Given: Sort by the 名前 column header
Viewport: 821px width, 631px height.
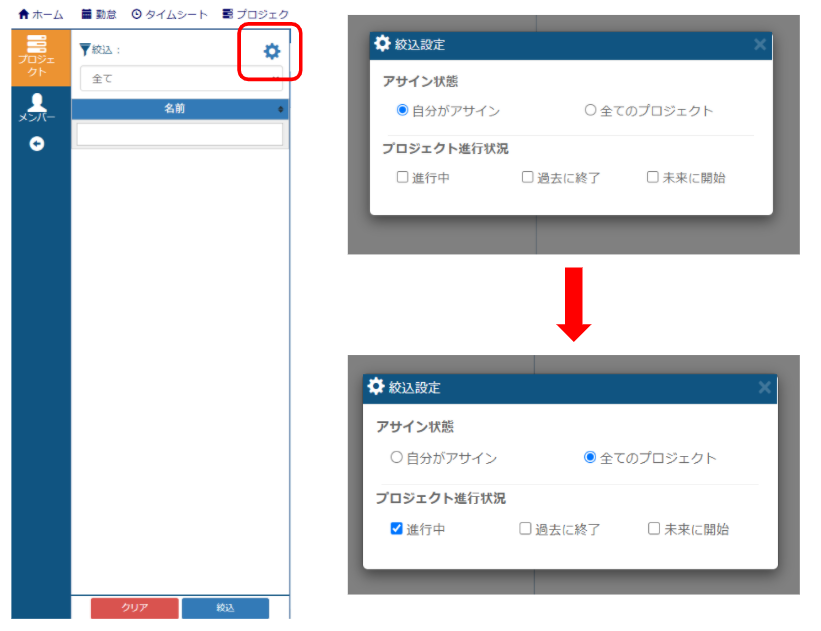Looking at the screenshot, I should 180,109.
